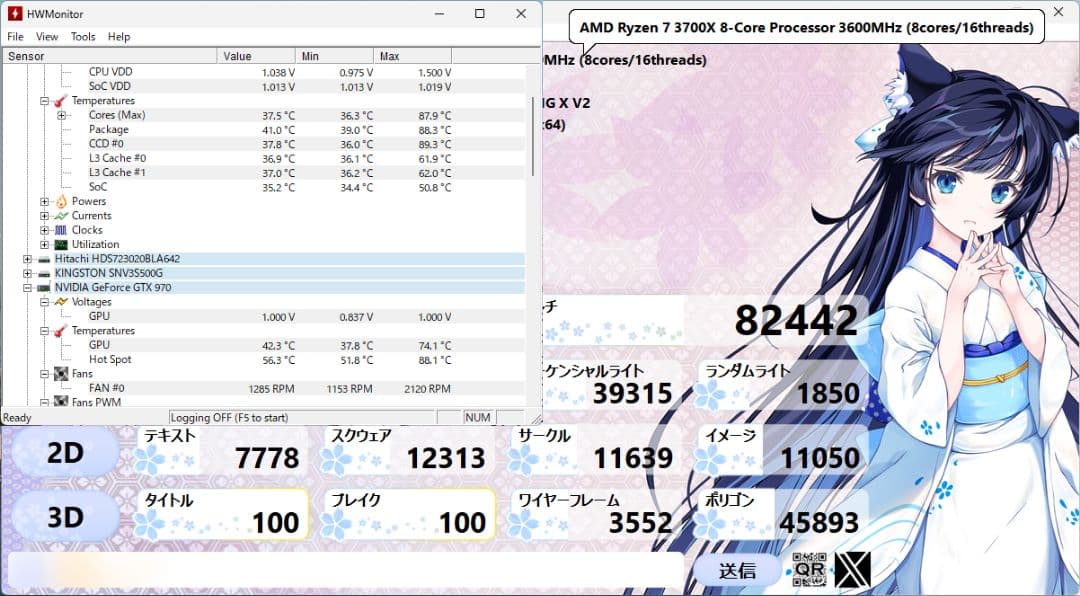Click the Powers flame icon
Screen dimensions: 1080x596
point(61,201)
